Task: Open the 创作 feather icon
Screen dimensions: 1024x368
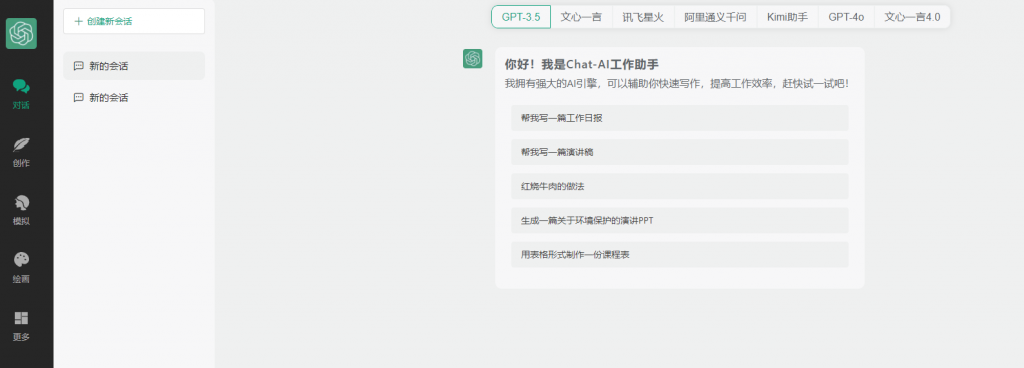Action: click(22, 144)
